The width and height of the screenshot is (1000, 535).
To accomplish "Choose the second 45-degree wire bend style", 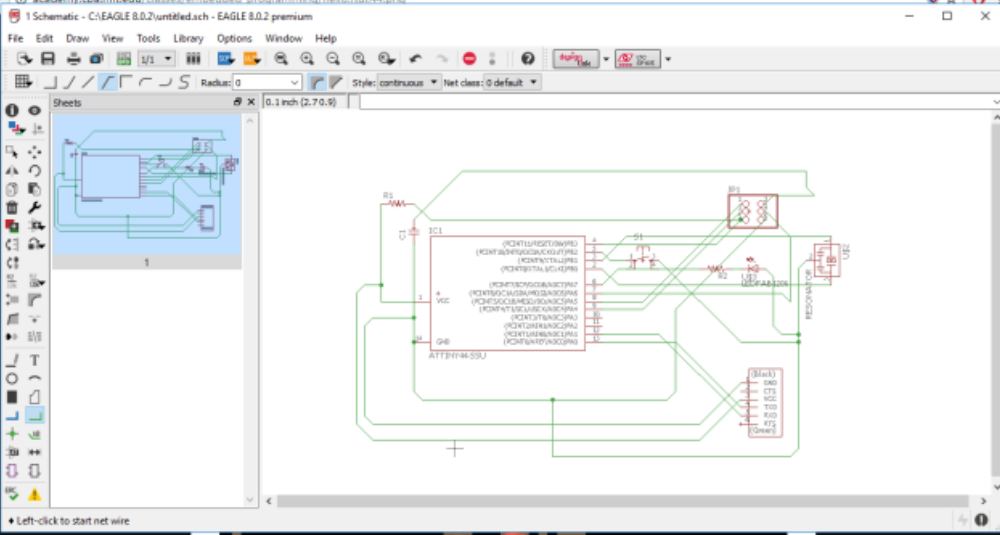I will click(69, 82).
